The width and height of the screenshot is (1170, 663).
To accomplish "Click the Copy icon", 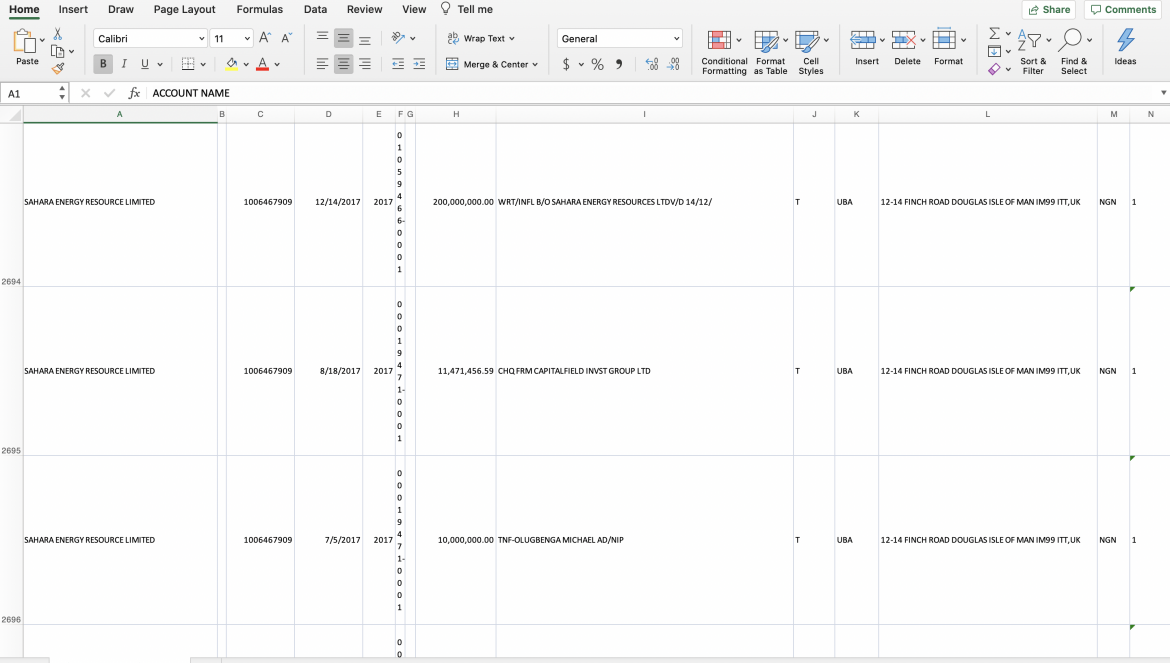I will point(57,51).
